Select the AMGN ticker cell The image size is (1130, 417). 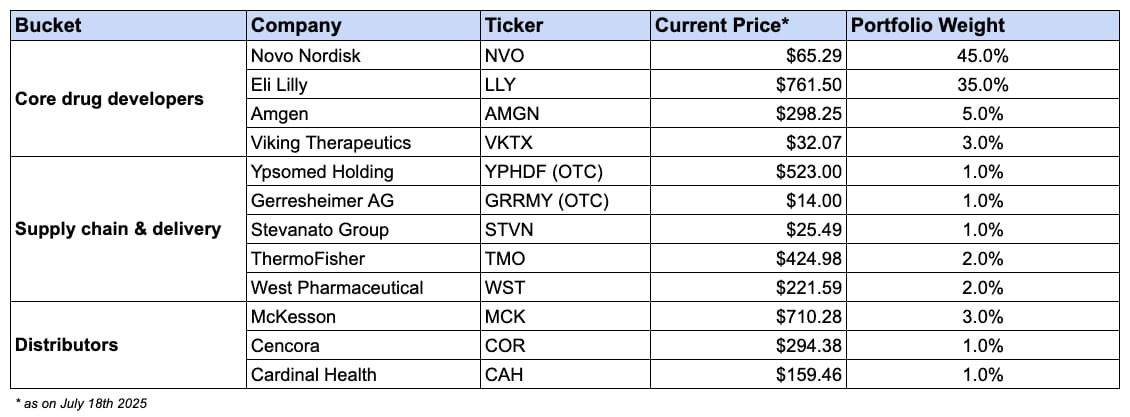coord(565,113)
